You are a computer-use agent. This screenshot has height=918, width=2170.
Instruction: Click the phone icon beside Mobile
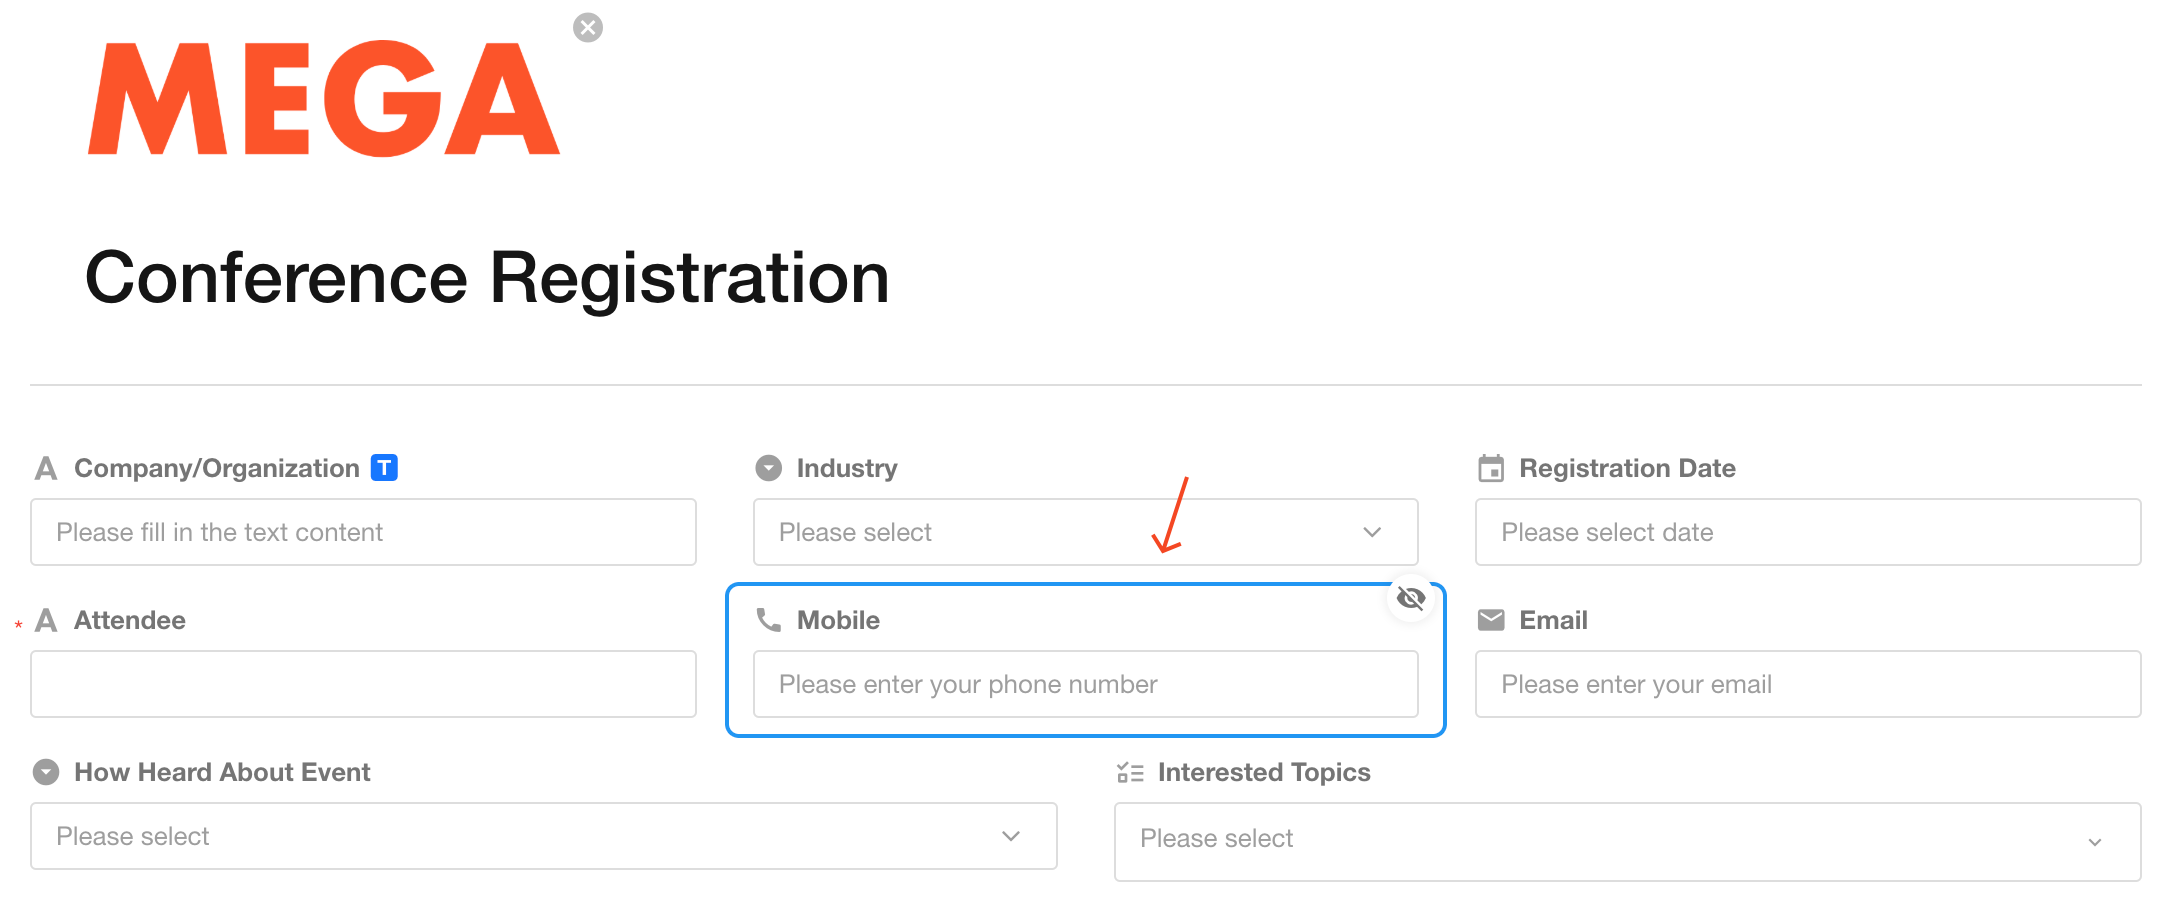point(768,620)
